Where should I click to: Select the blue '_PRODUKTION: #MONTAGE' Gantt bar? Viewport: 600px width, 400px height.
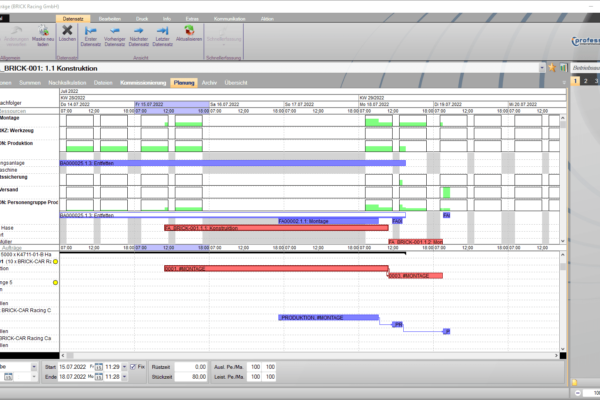[x=329, y=318]
